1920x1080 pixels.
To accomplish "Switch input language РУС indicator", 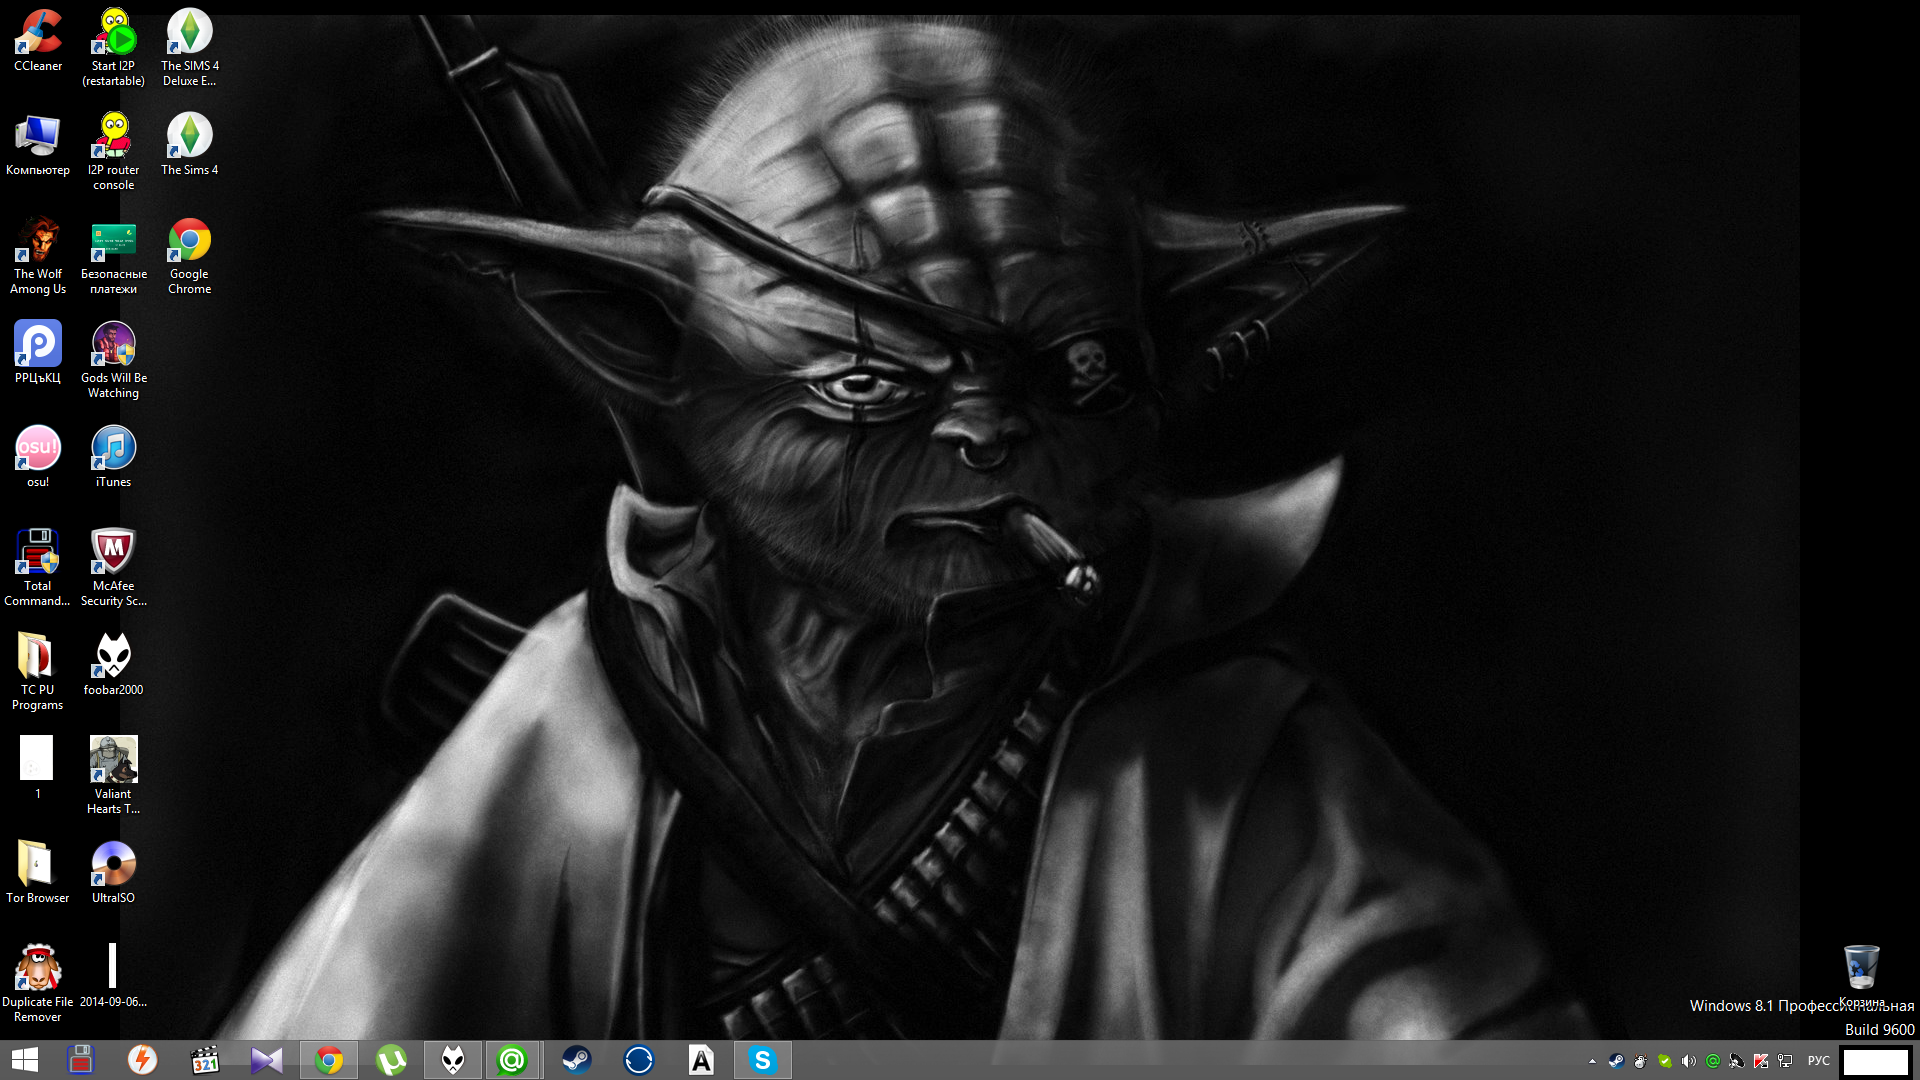I will pos(1818,1061).
